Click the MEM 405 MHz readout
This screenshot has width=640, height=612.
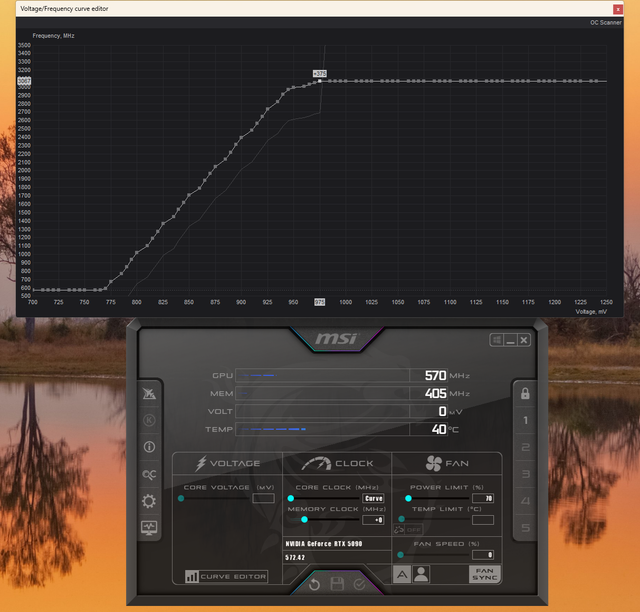(435, 394)
